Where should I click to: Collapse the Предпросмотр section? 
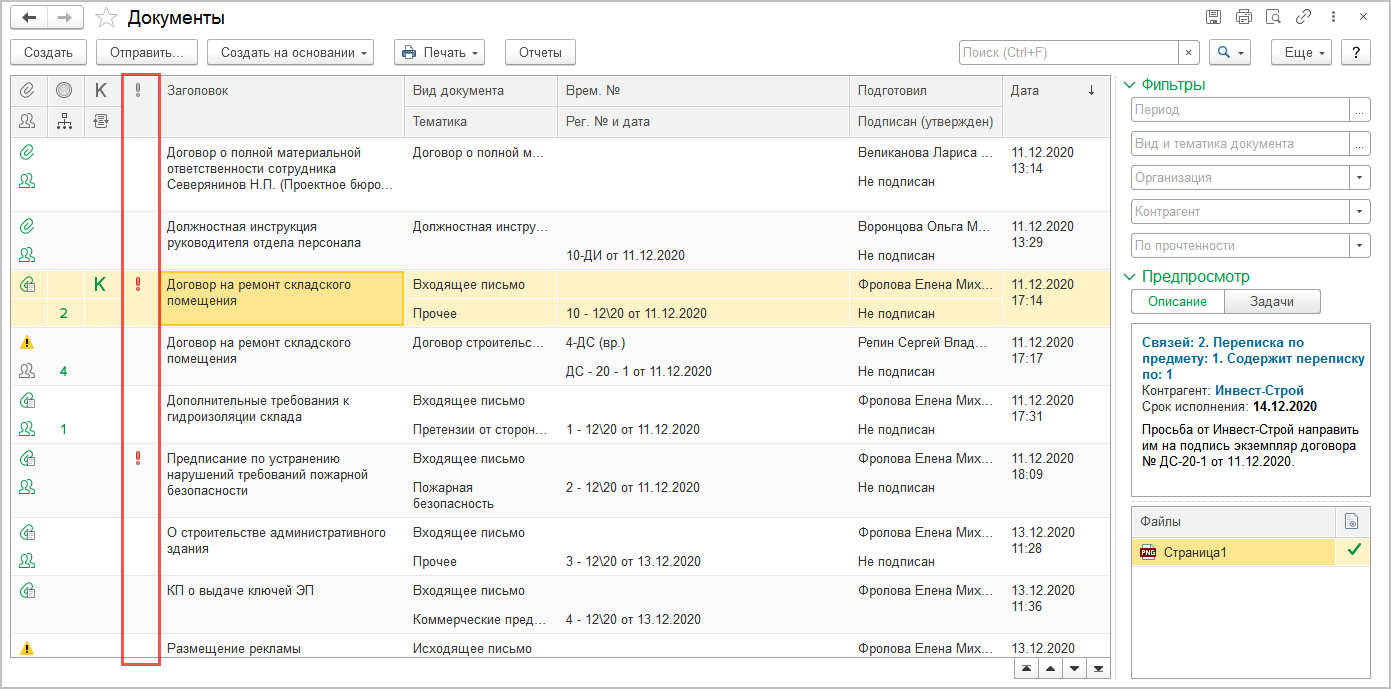(x=1130, y=277)
